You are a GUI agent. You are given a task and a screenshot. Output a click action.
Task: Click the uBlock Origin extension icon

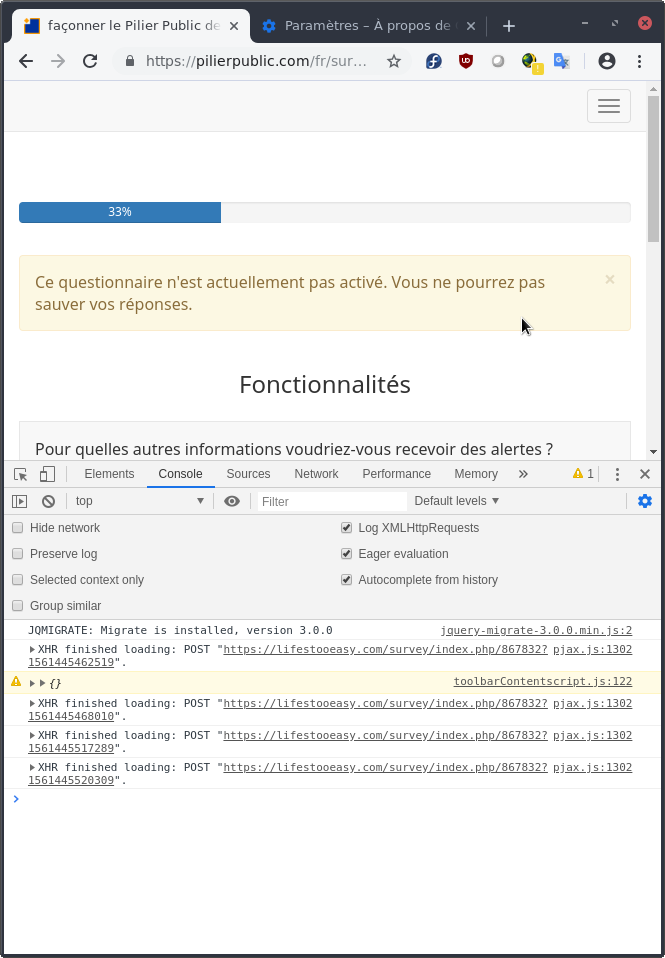[466, 61]
